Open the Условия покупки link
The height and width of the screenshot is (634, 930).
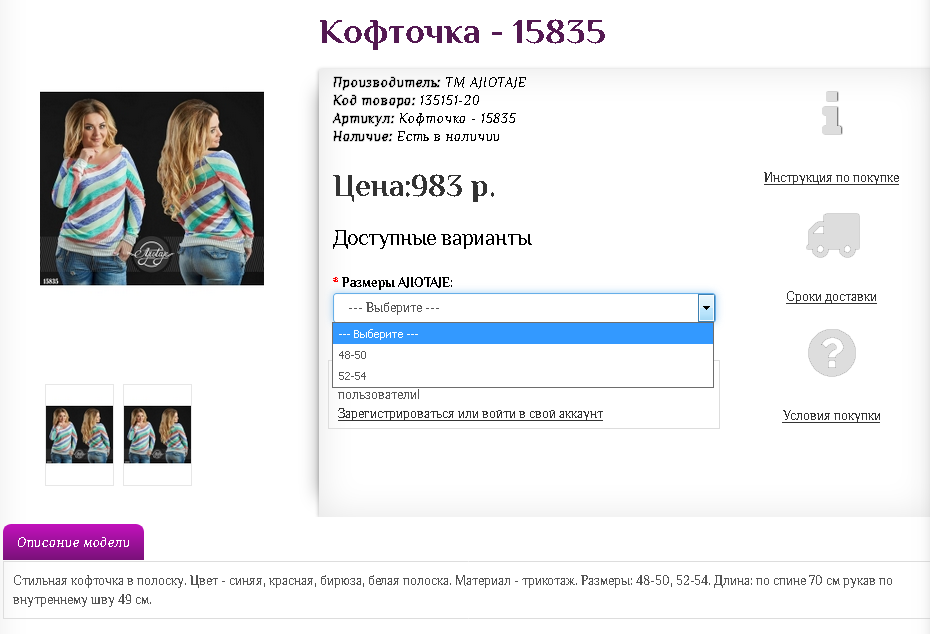tap(831, 416)
